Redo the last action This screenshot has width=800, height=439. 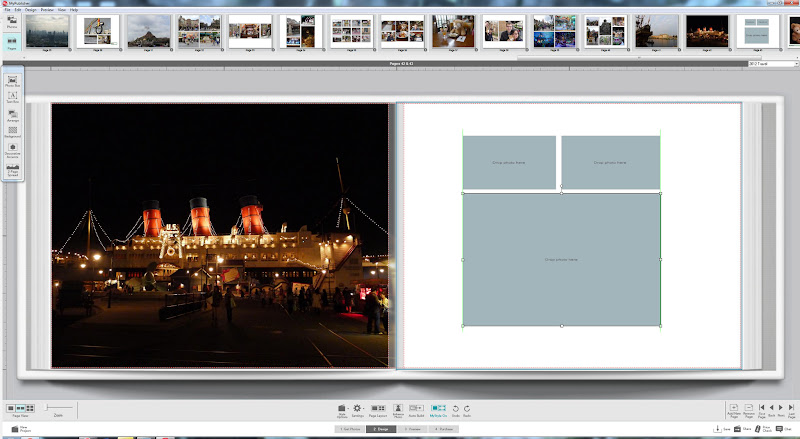[x=467, y=411]
